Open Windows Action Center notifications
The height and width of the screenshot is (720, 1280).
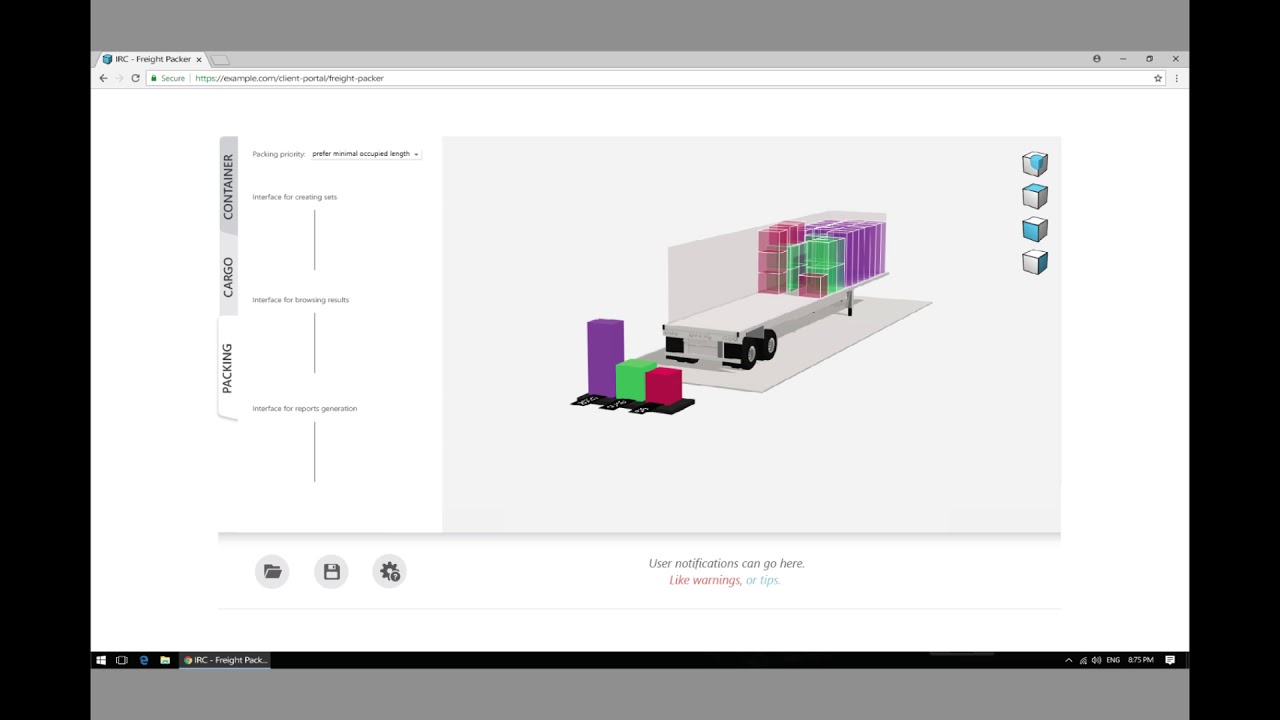[1170, 660]
